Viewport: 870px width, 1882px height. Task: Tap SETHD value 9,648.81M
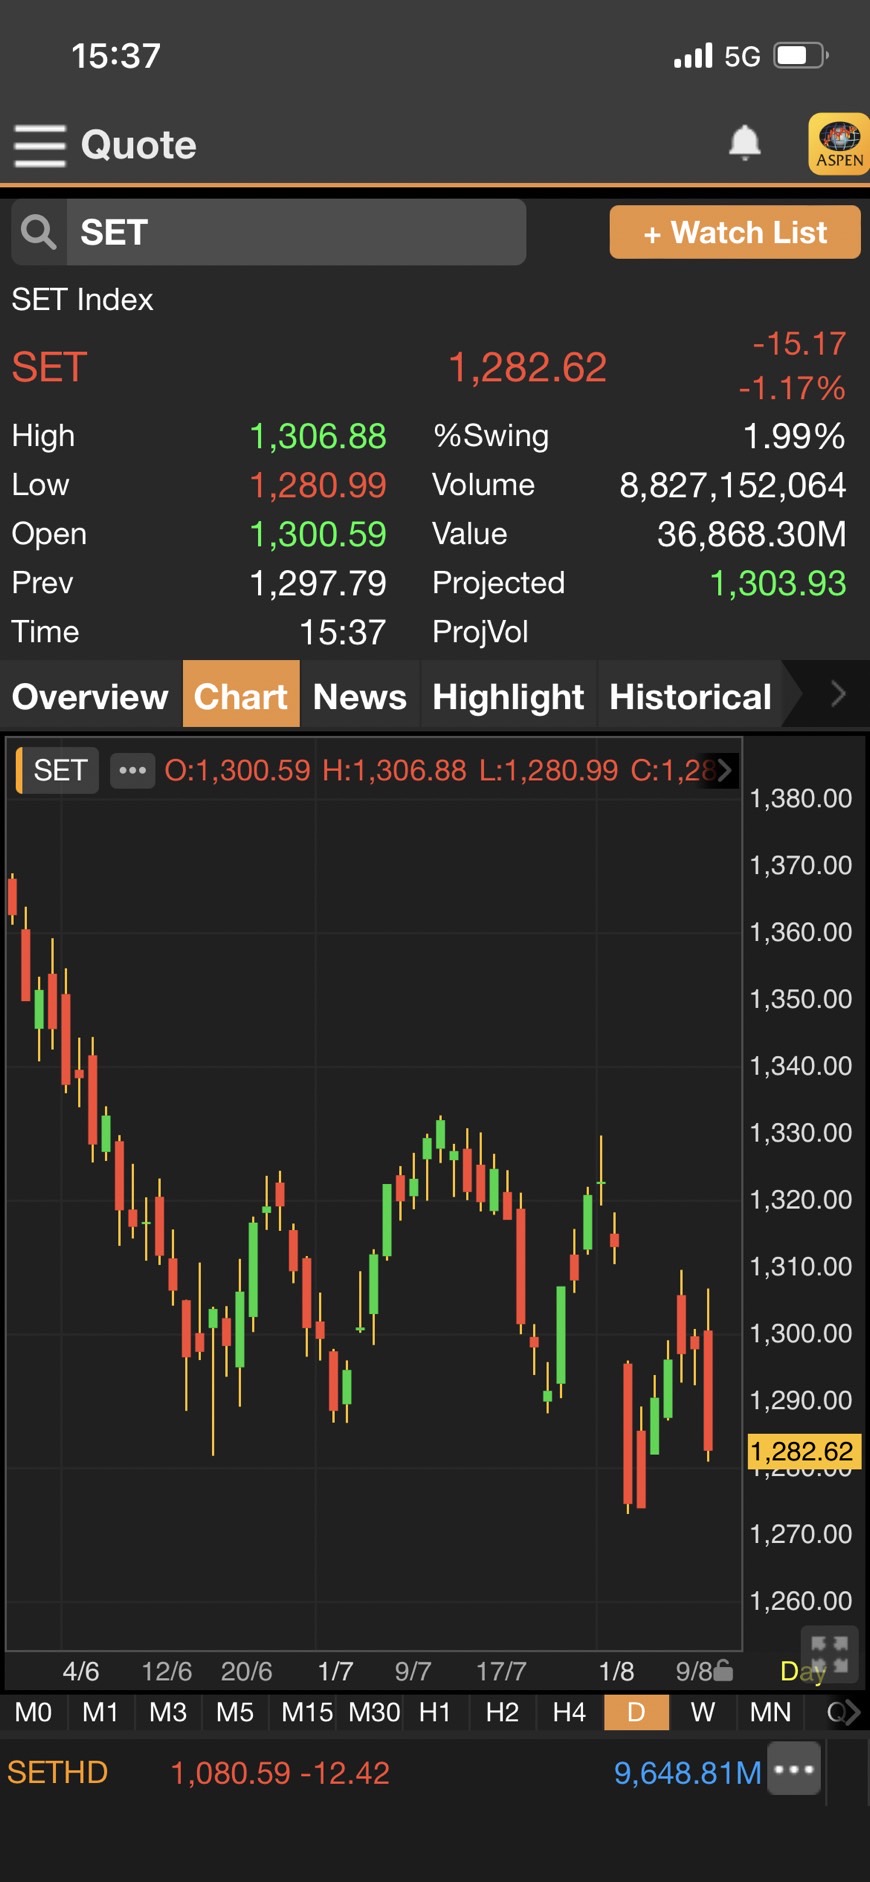click(x=687, y=1773)
